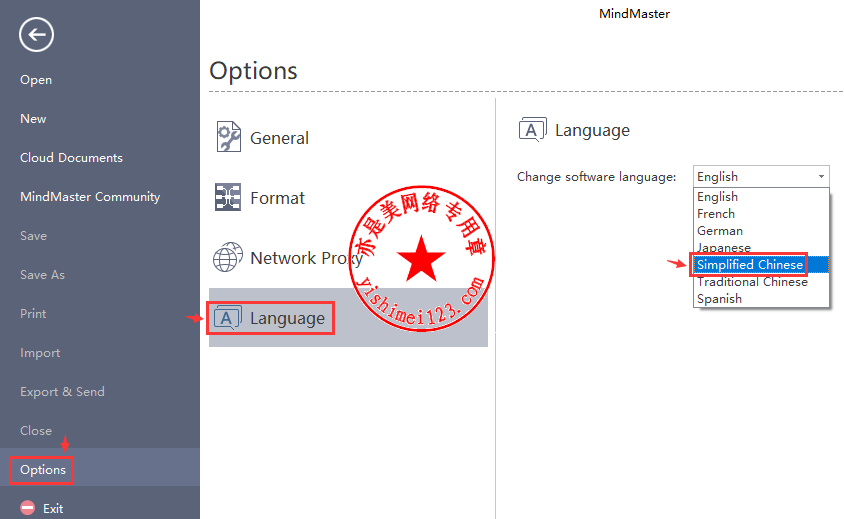Click Print in the sidebar

pos(33,314)
